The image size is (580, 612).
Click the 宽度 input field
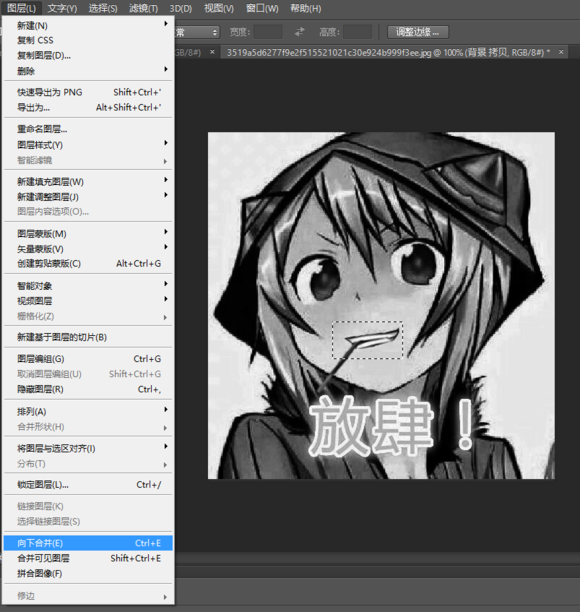tap(268, 32)
